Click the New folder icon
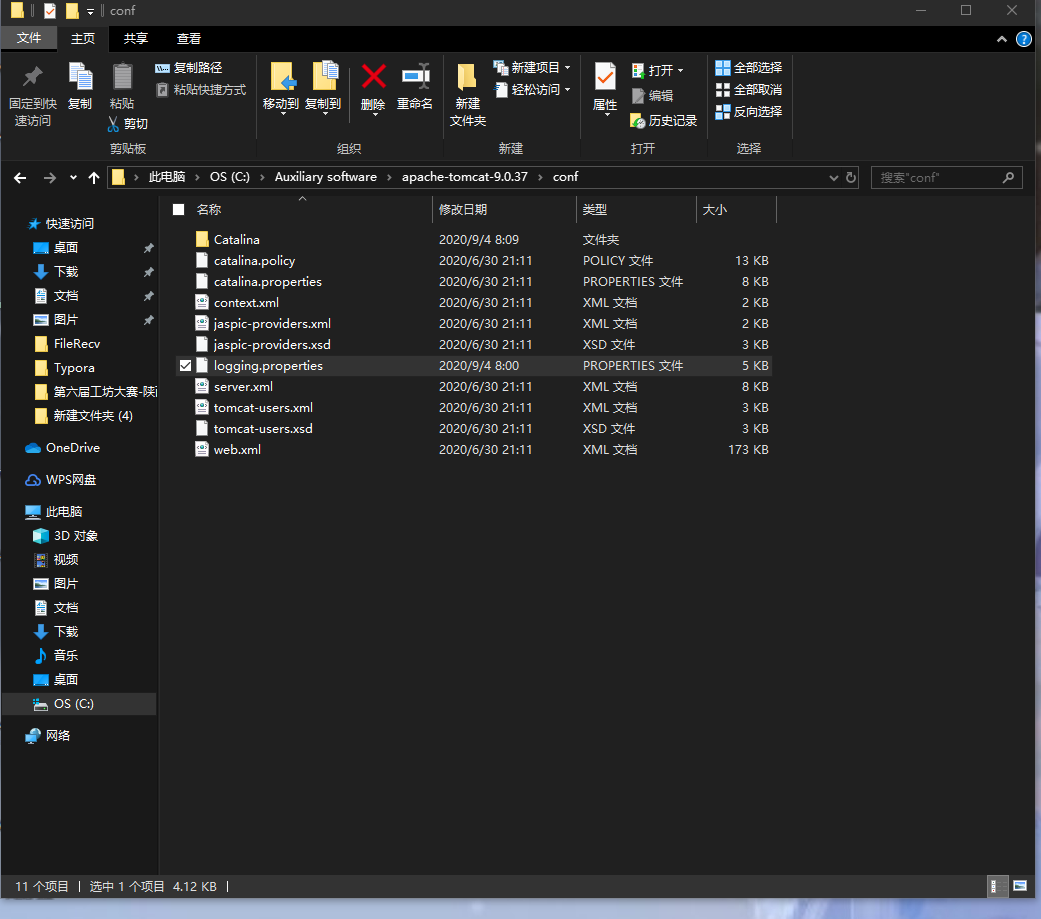Viewport: 1041px width, 919px height. point(467,77)
